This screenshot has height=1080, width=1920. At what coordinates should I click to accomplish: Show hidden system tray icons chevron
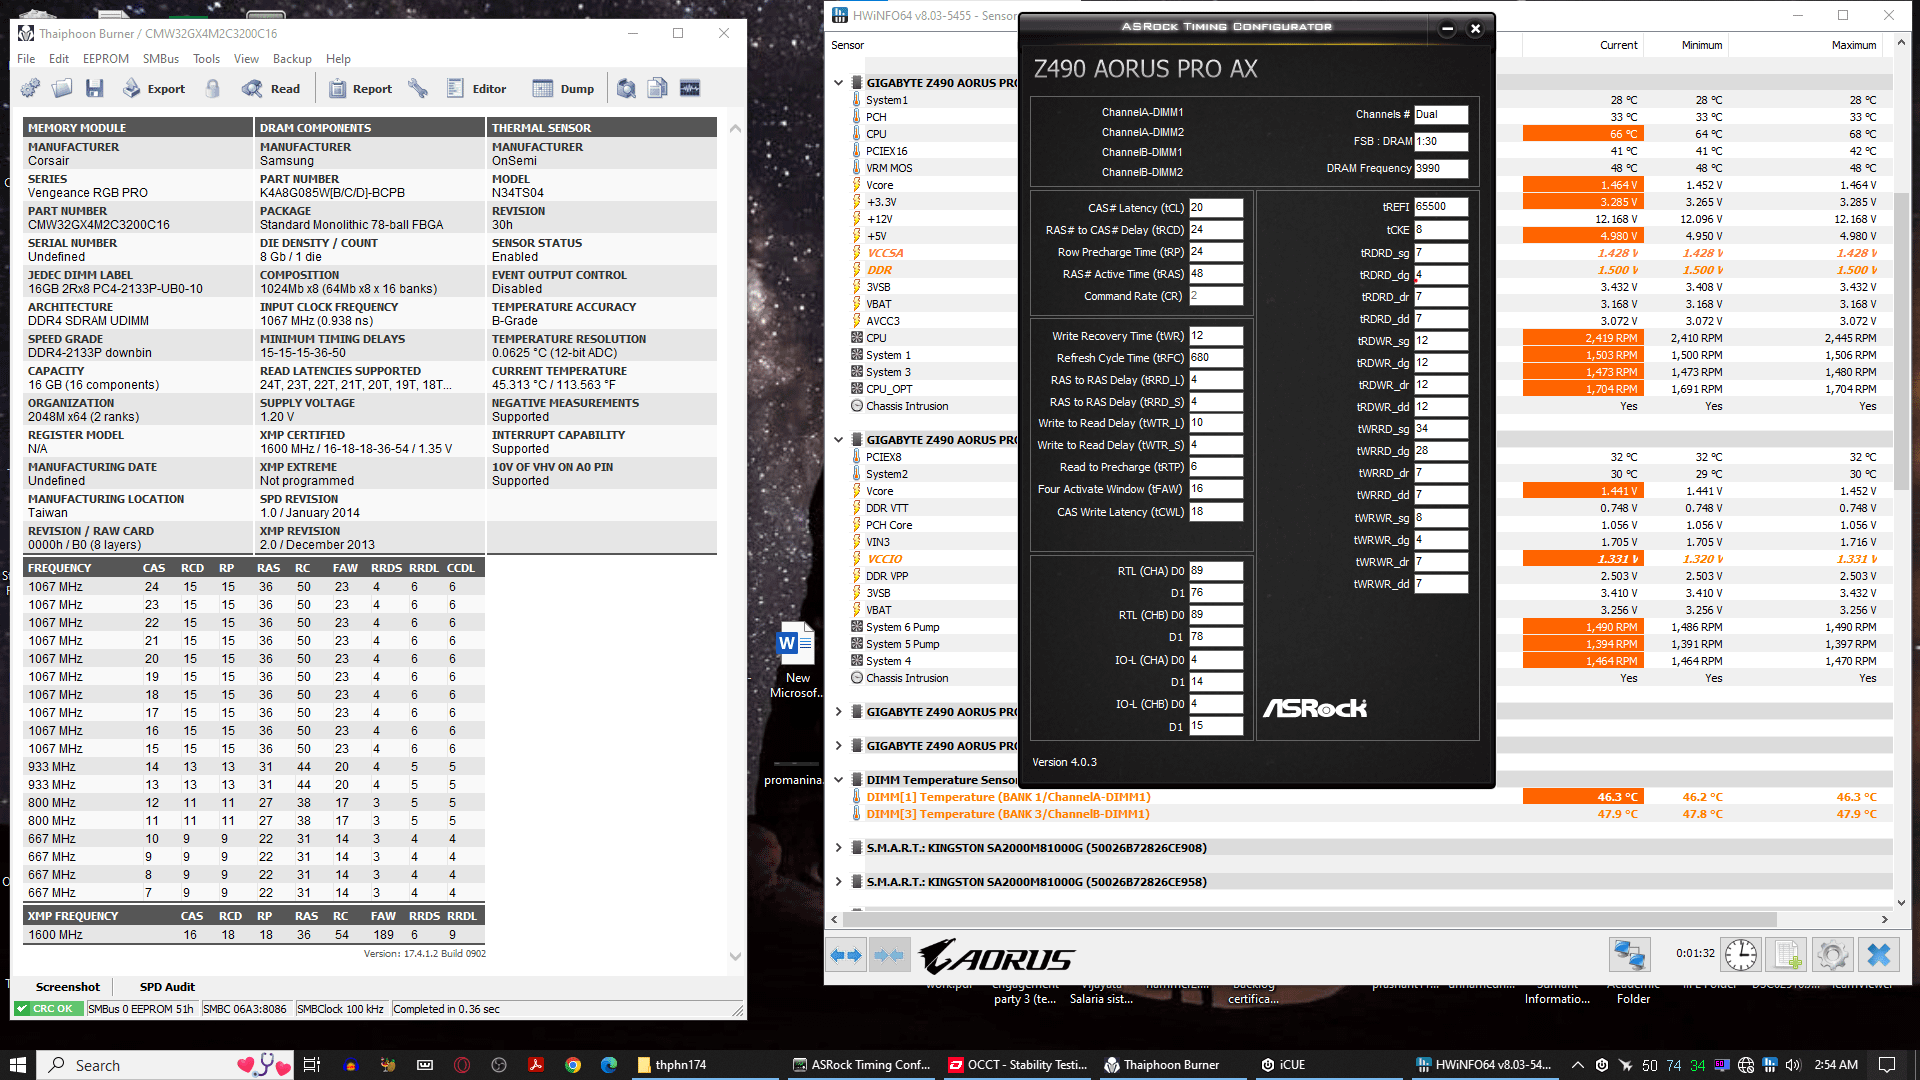coord(1578,1065)
